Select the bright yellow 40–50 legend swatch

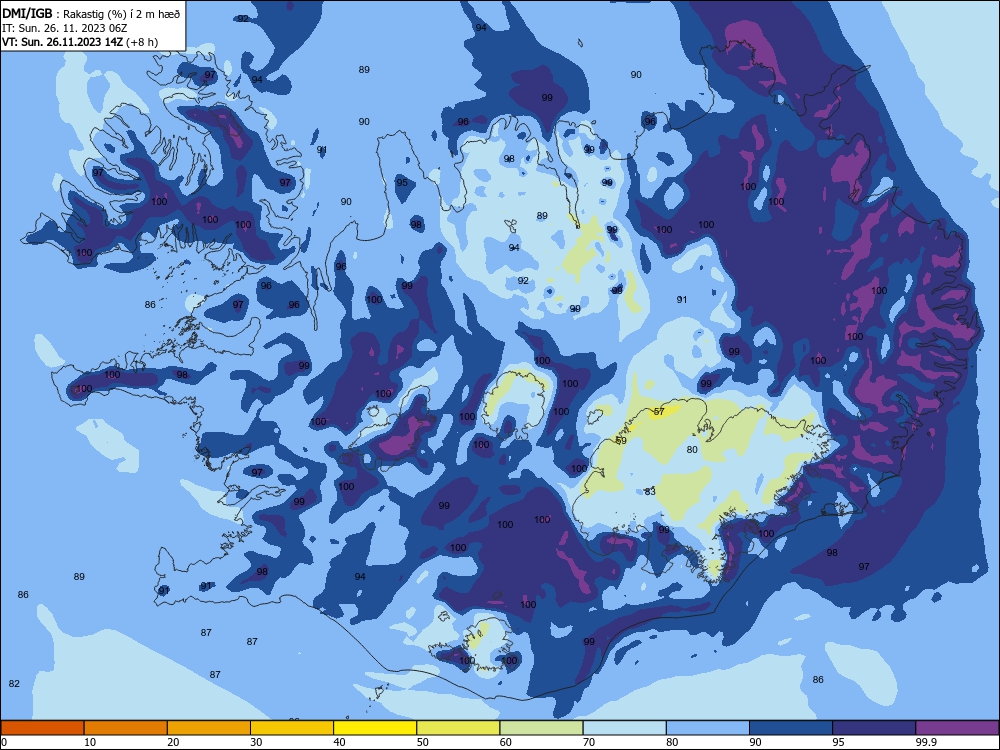tap(375, 728)
